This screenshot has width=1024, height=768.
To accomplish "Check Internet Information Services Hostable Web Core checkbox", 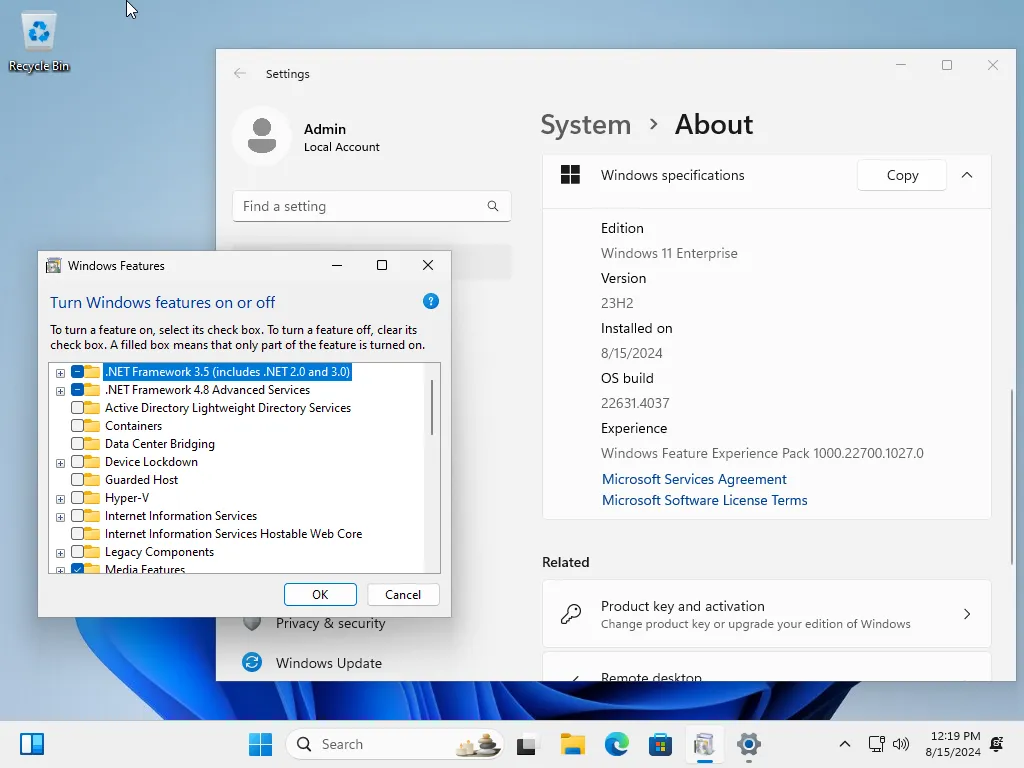I will pyautogui.click(x=77, y=534).
